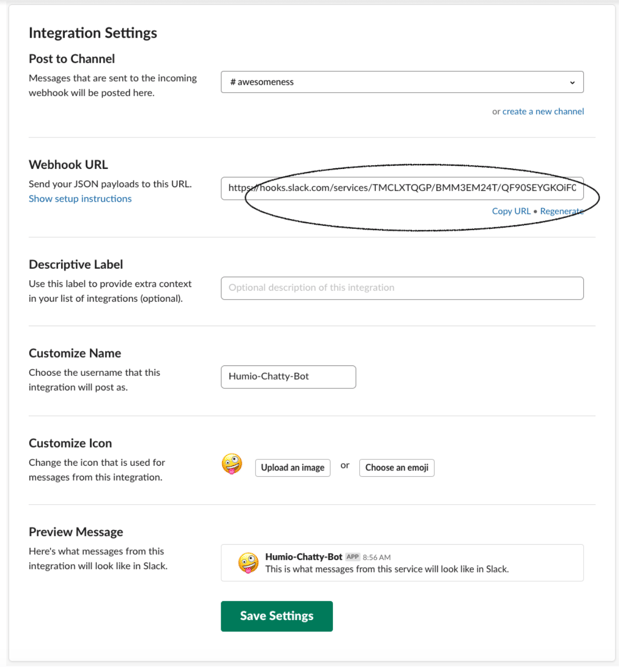This screenshot has height=667, width=619.
Task: Copy URL of the webhook
Action: coord(511,212)
